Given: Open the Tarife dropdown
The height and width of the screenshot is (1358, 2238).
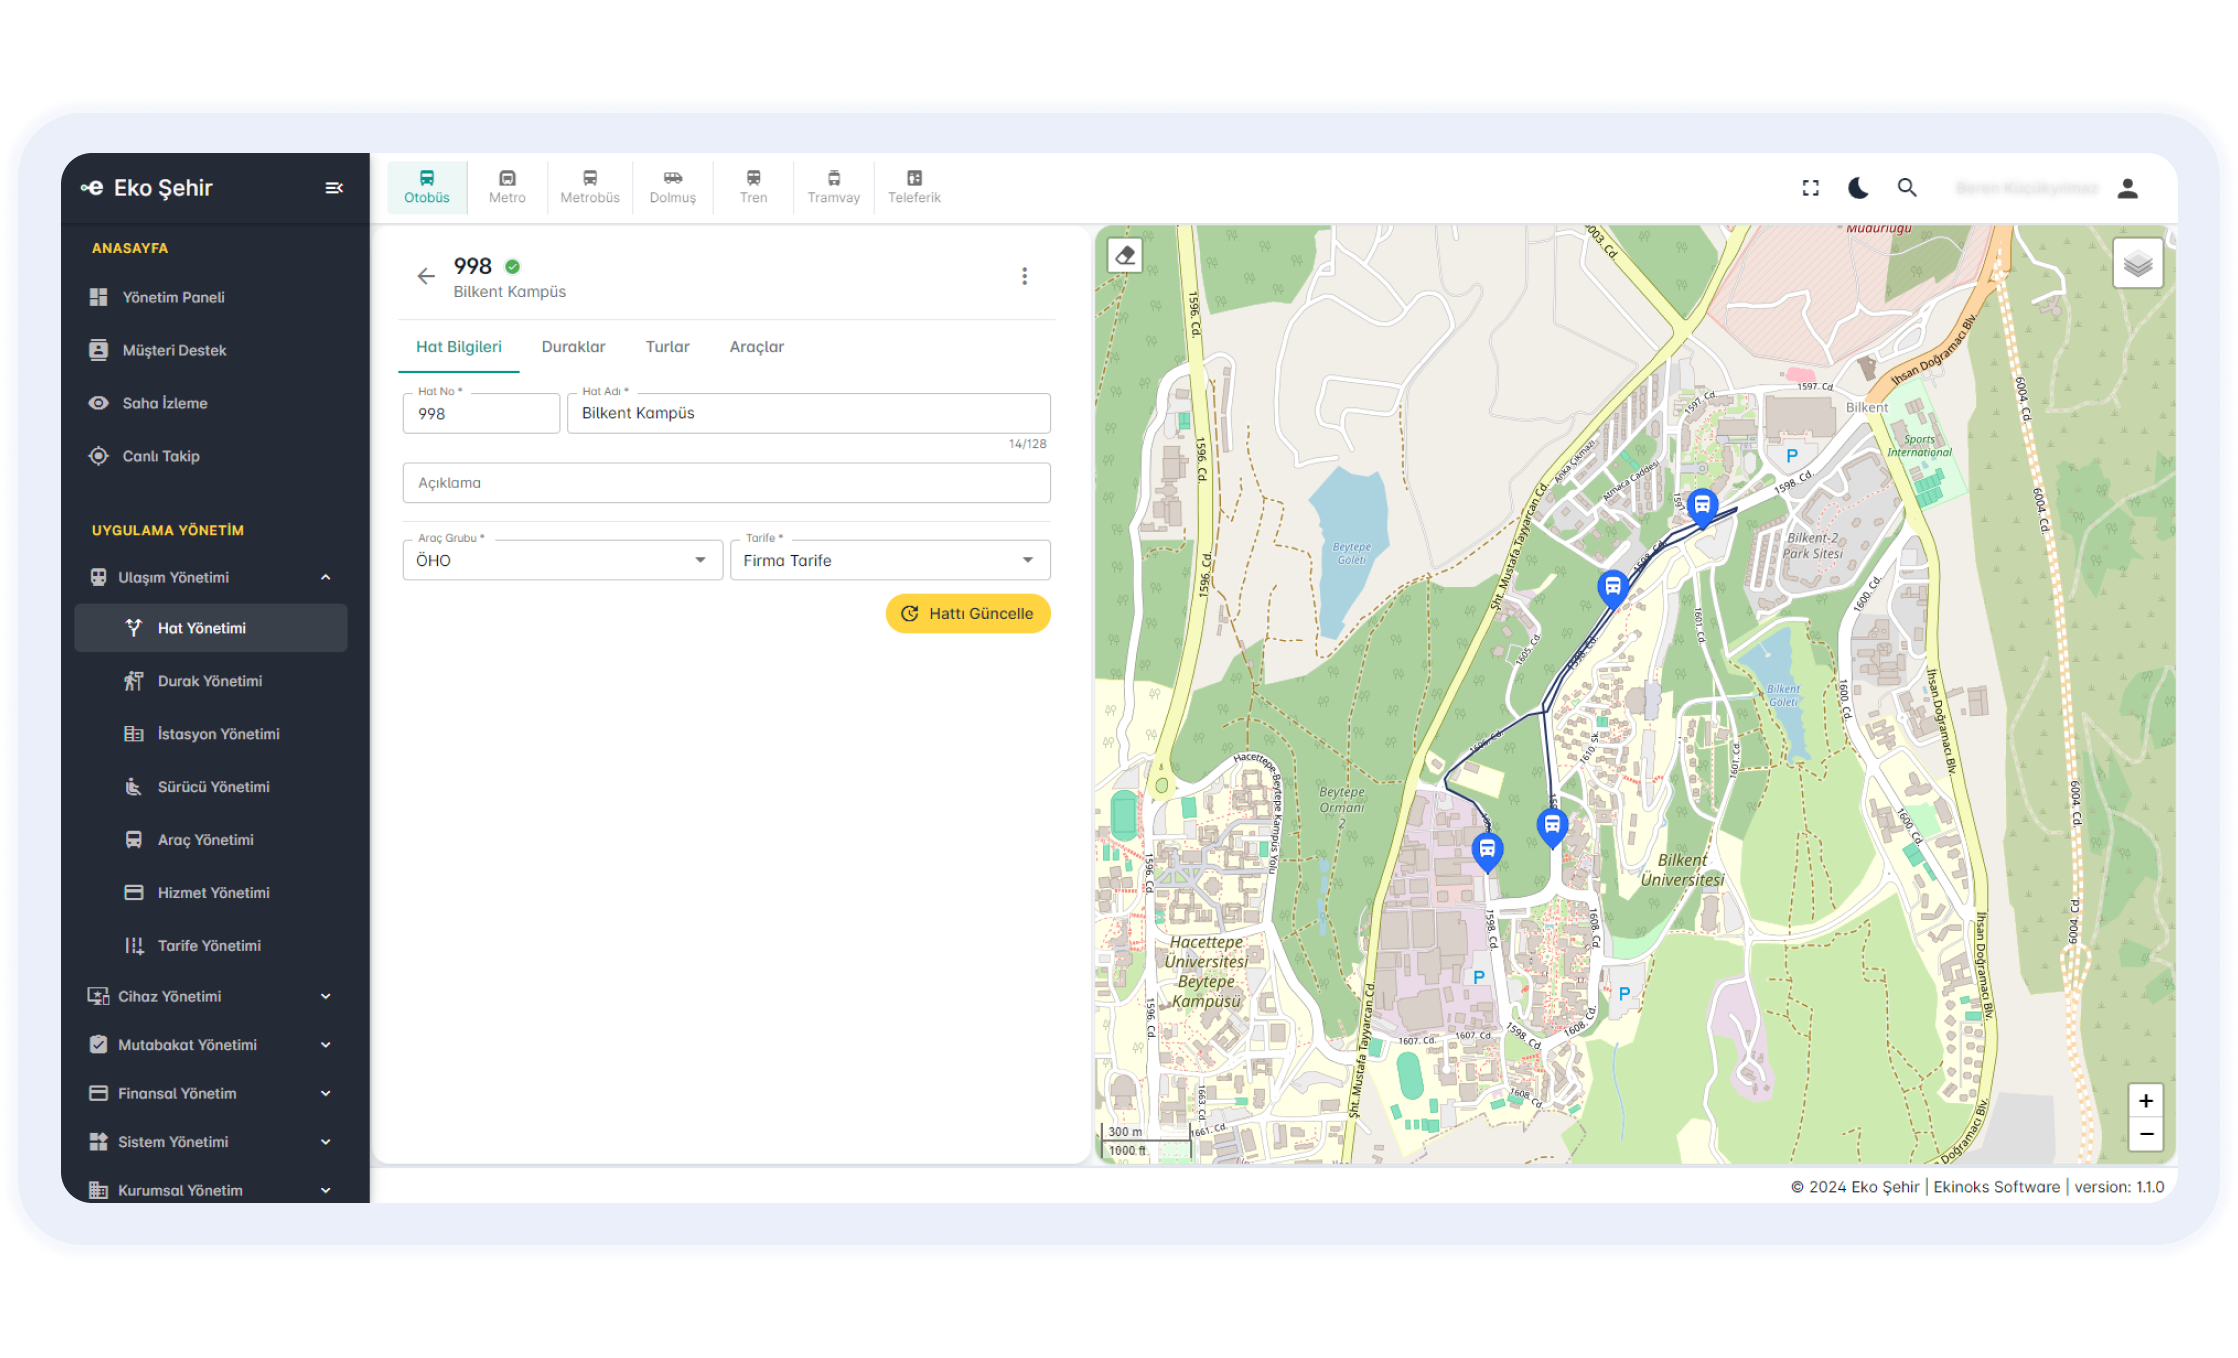Looking at the screenshot, I should tap(889, 560).
